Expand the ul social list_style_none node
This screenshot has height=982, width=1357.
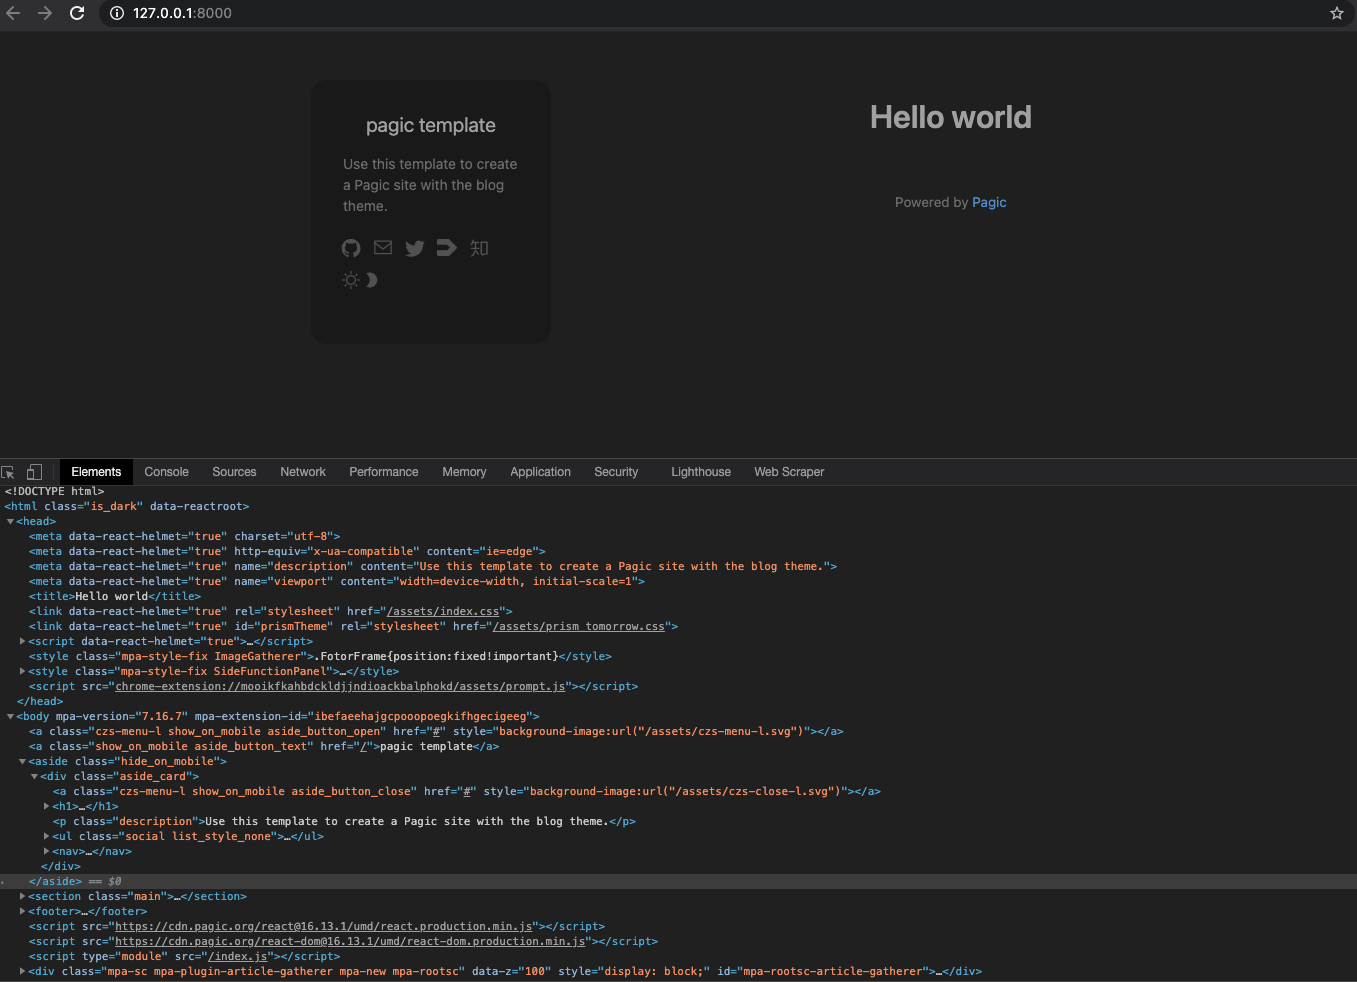[46, 837]
